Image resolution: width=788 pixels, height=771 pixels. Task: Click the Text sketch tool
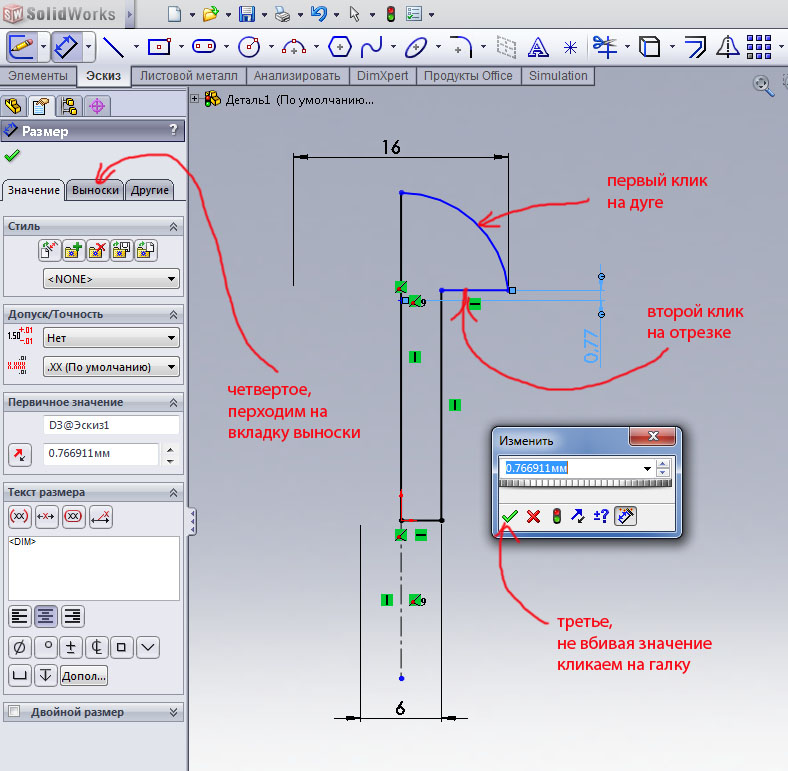click(538, 46)
